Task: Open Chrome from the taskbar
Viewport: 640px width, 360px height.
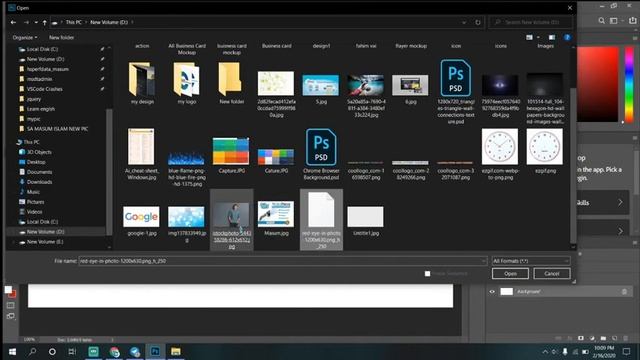Action: coord(115,351)
